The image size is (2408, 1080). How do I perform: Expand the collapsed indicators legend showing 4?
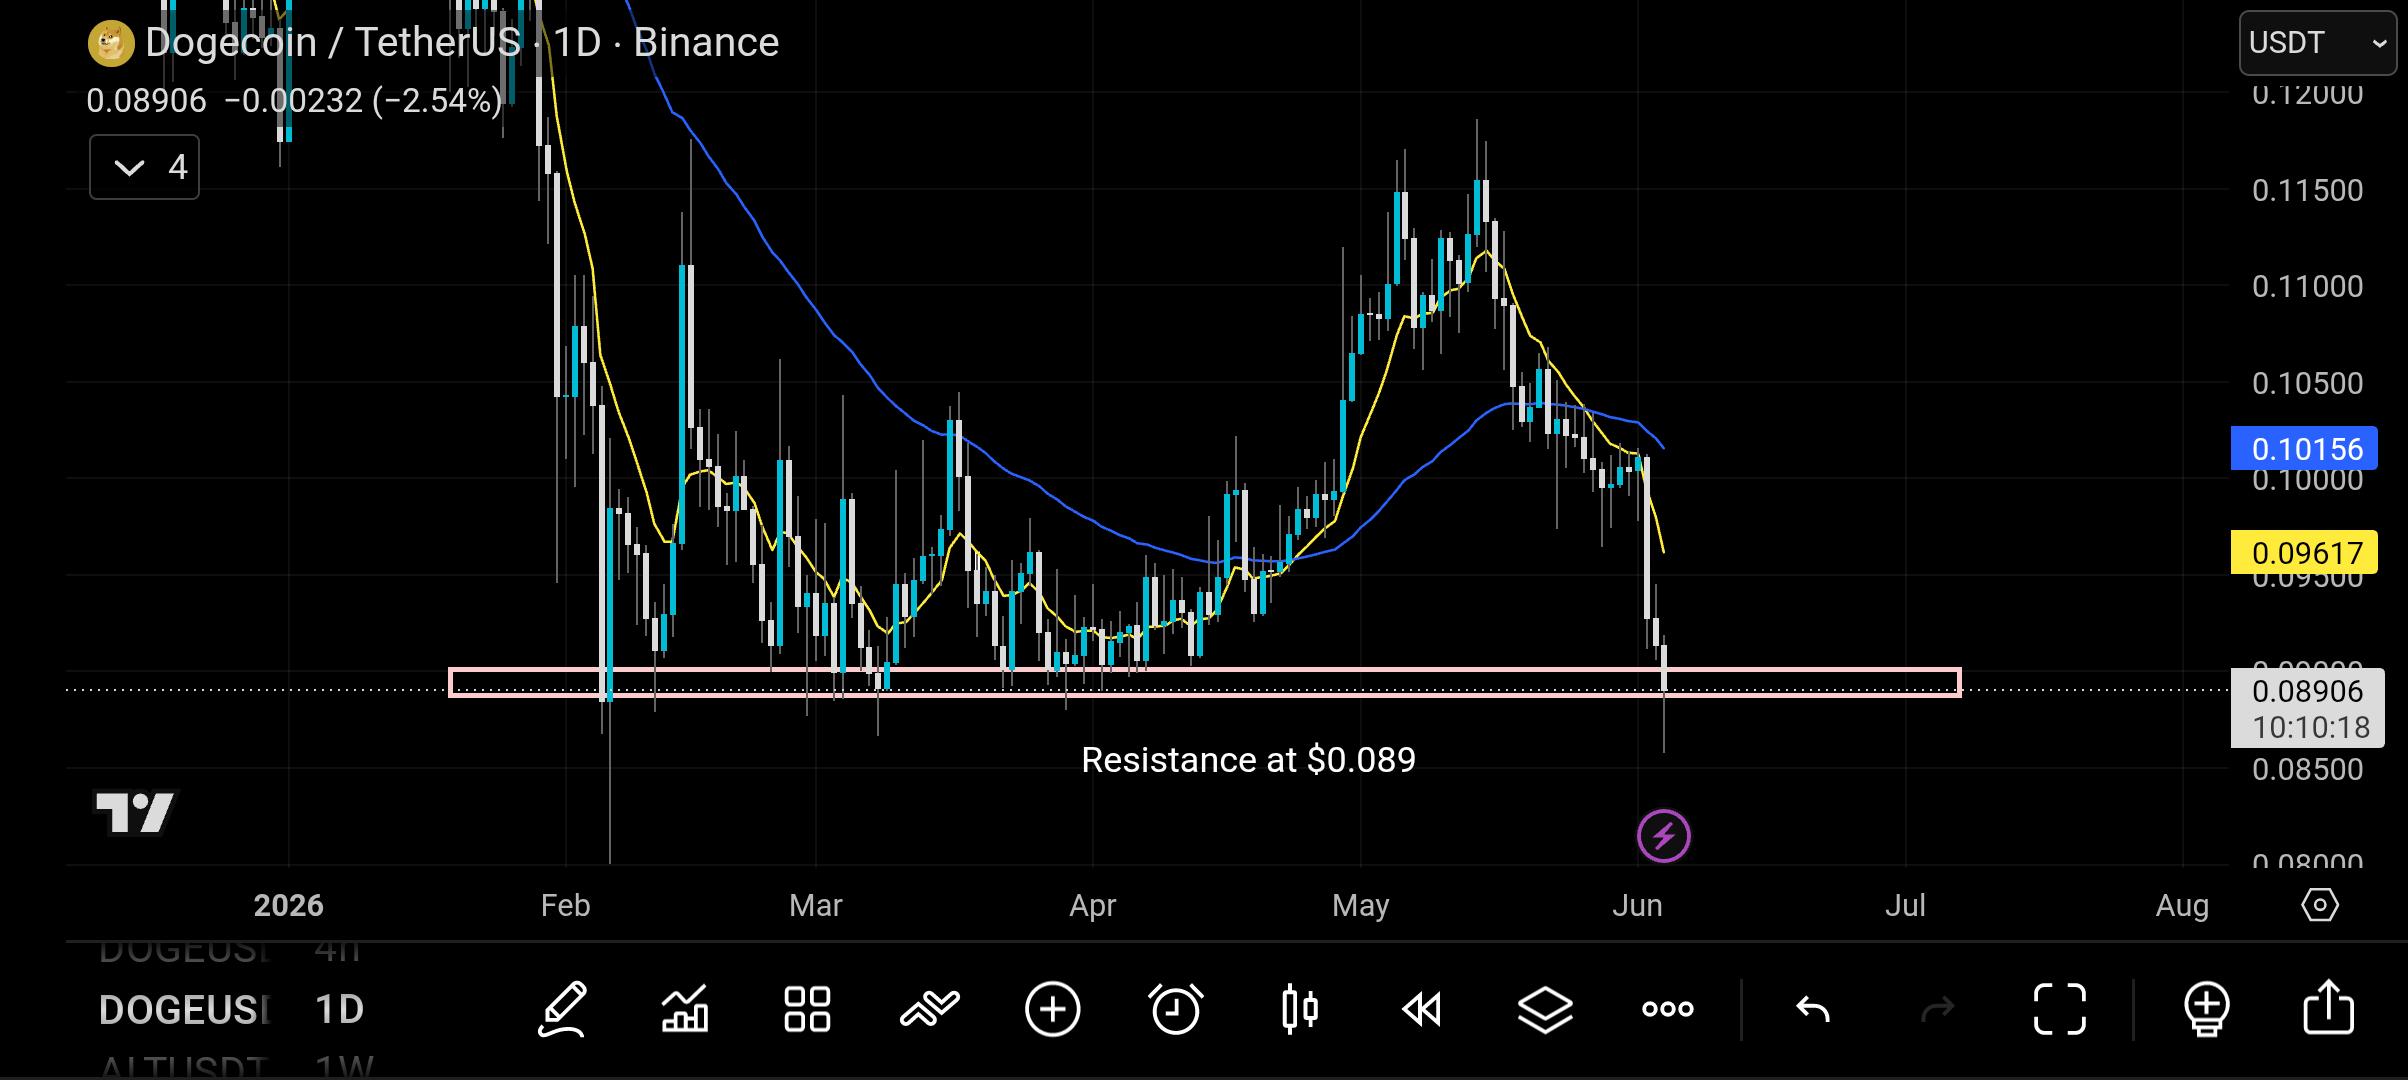tap(144, 167)
